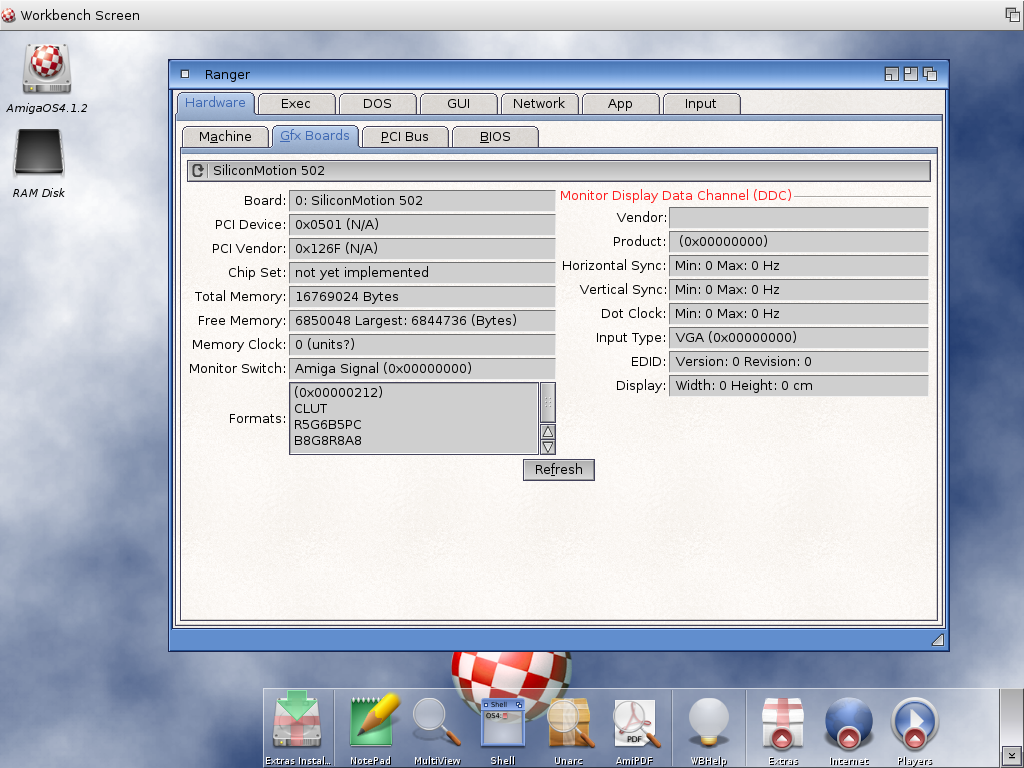Open AmiPDF from the dock
The image size is (1024, 768).
tap(635, 723)
